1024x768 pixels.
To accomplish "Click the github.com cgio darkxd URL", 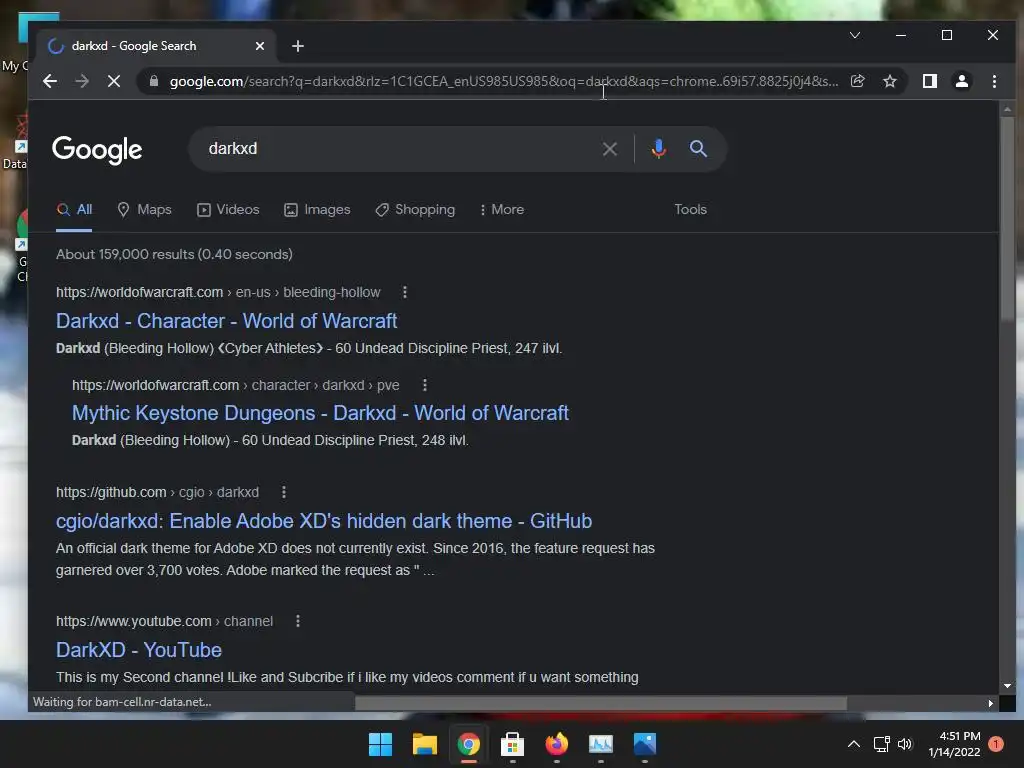I will pyautogui.click(x=157, y=492).
